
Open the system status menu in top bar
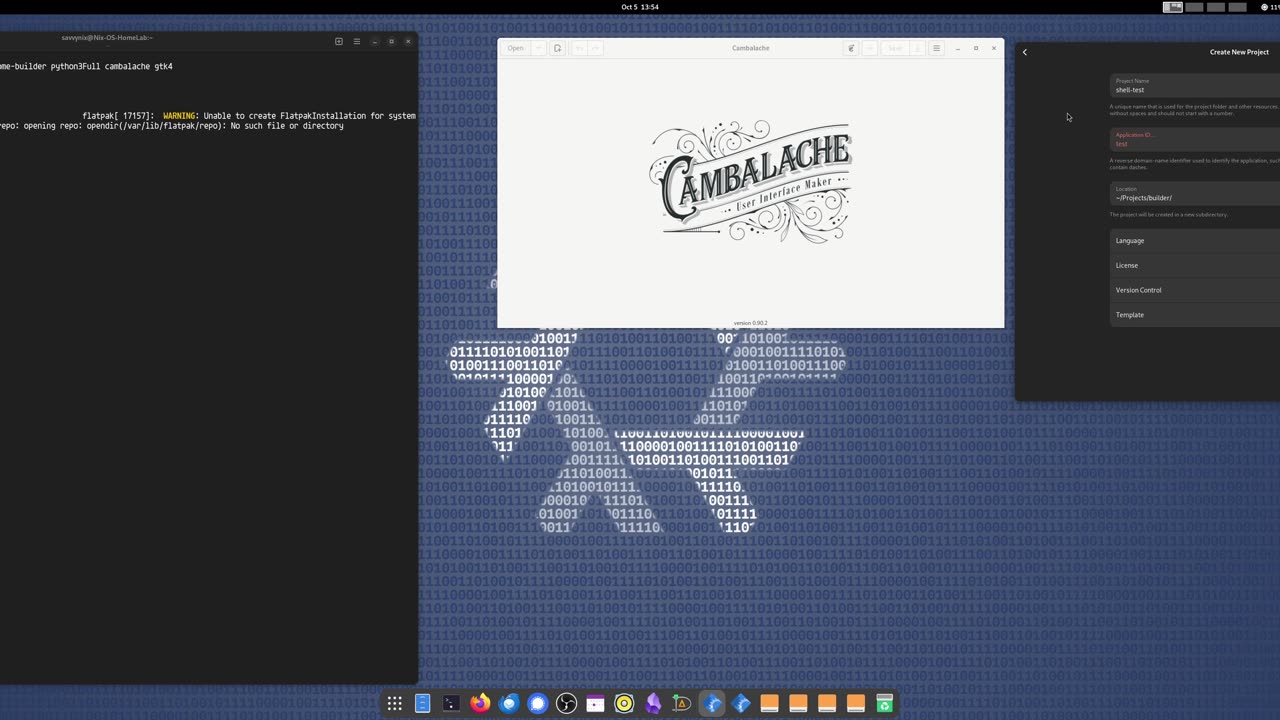coord(1270,7)
